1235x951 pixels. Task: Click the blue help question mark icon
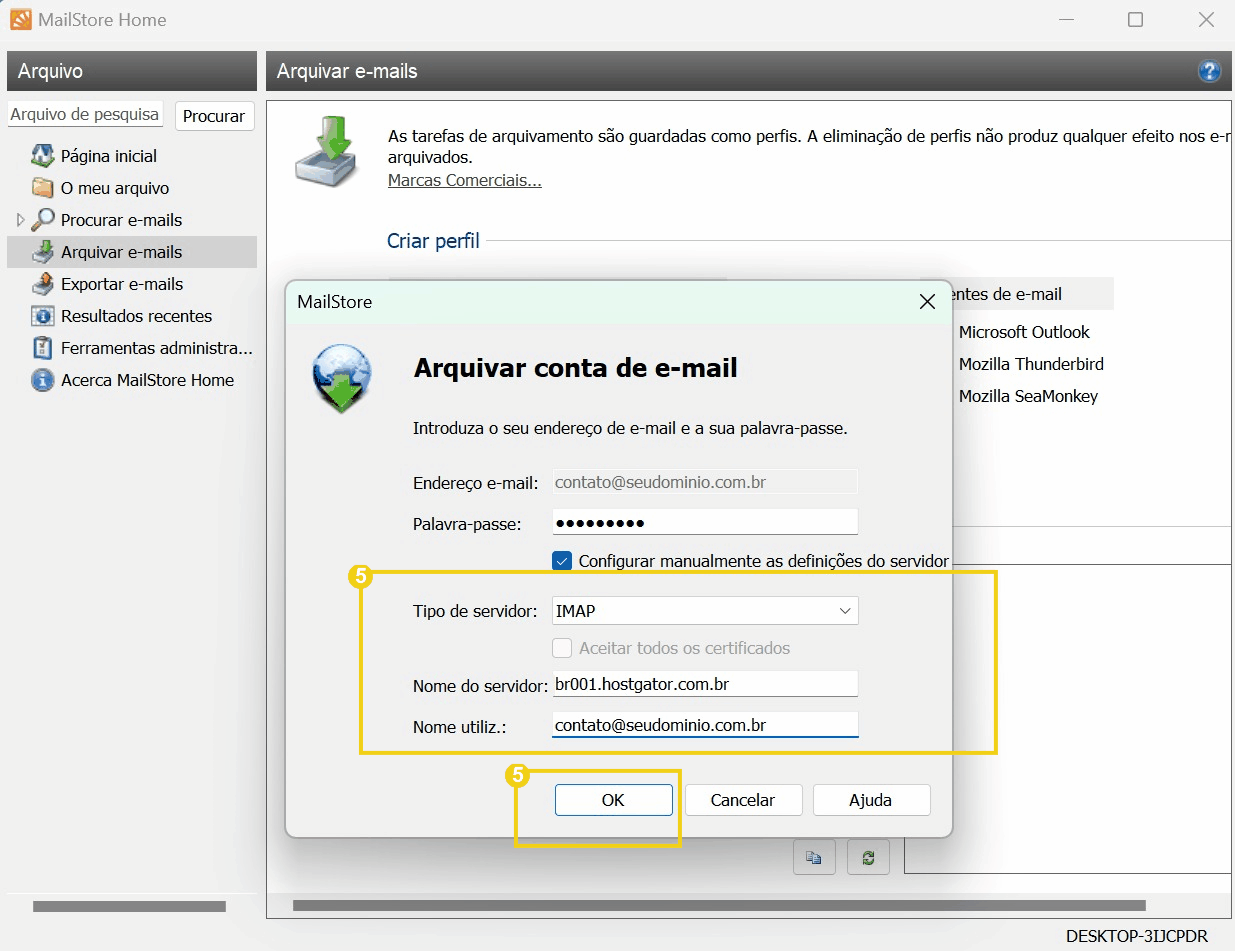1209,70
